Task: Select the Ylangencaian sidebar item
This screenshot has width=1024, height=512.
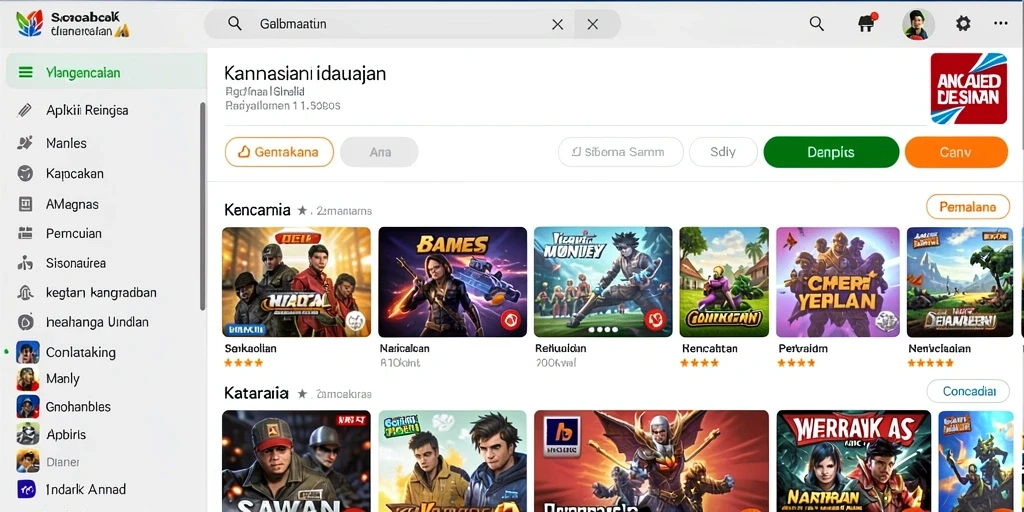Action: click(106, 72)
